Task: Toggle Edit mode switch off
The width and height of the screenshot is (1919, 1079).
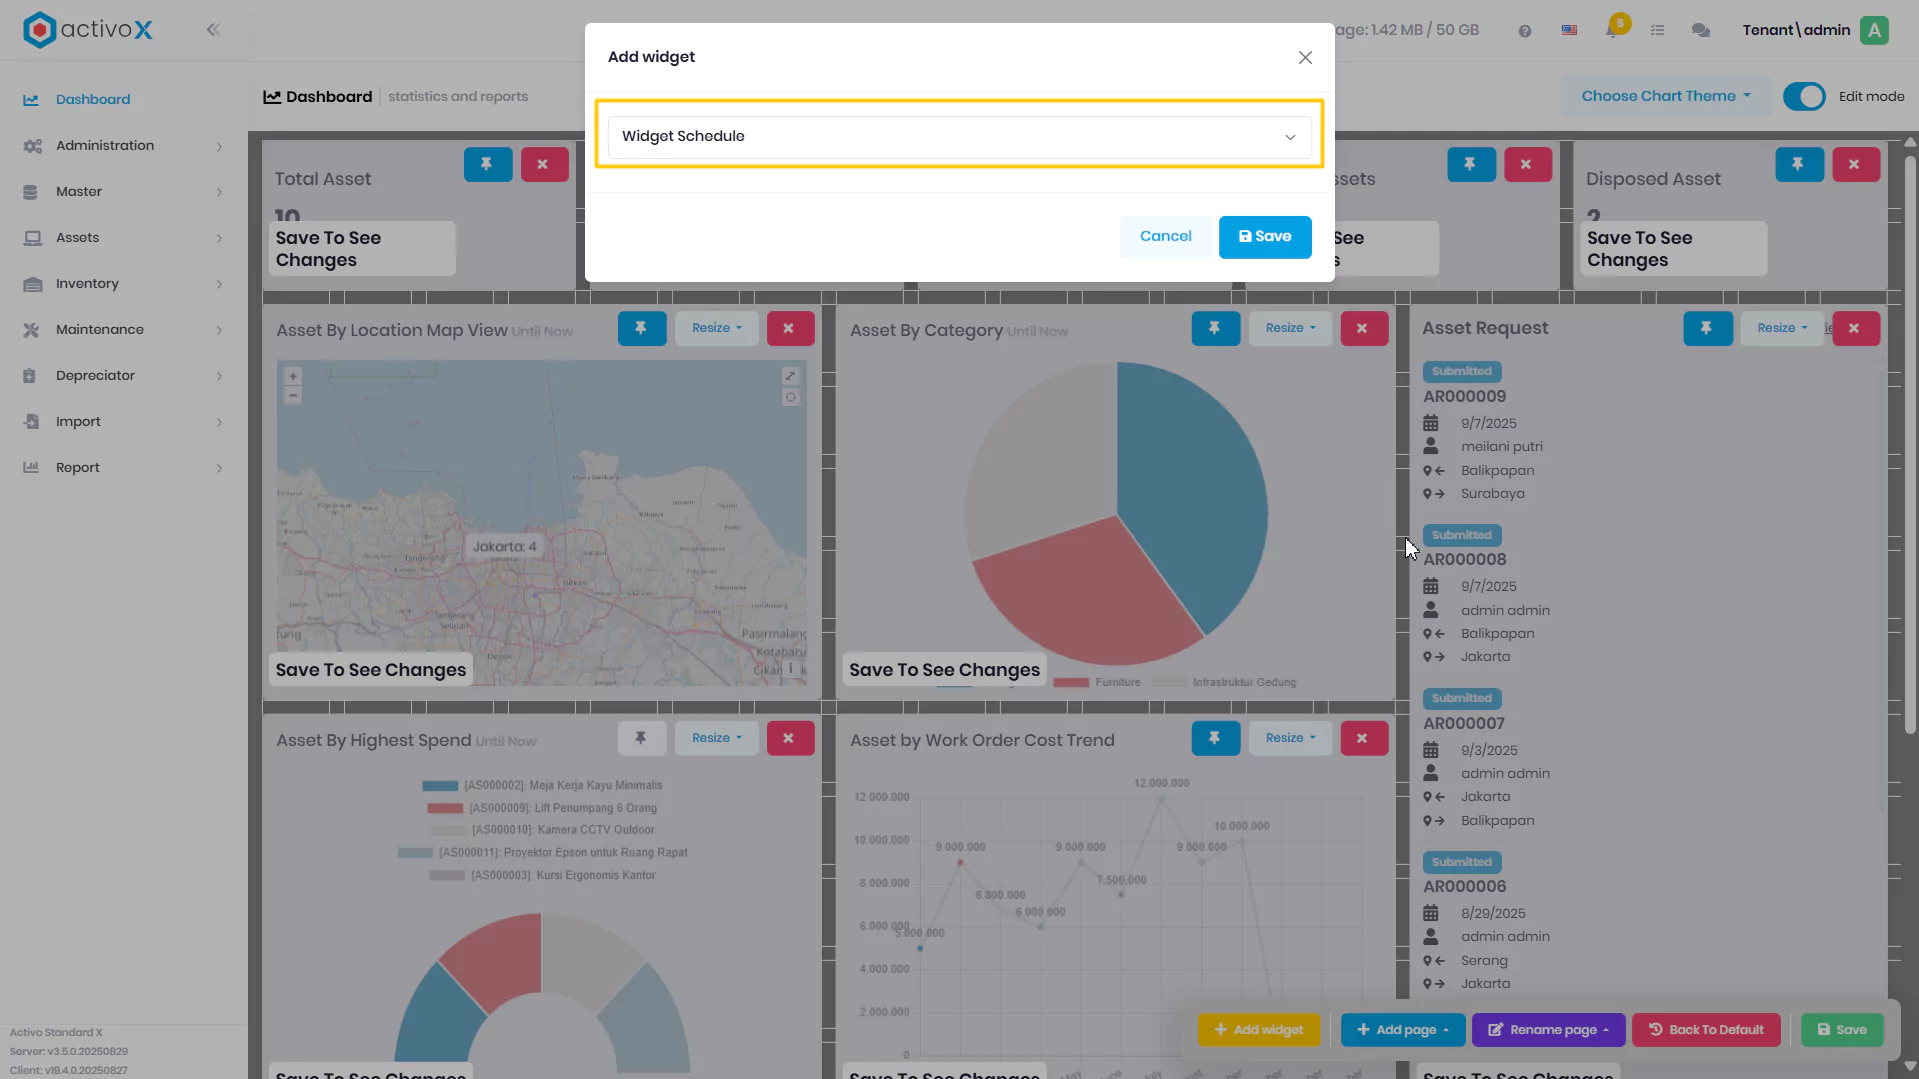Action: (1804, 97)
